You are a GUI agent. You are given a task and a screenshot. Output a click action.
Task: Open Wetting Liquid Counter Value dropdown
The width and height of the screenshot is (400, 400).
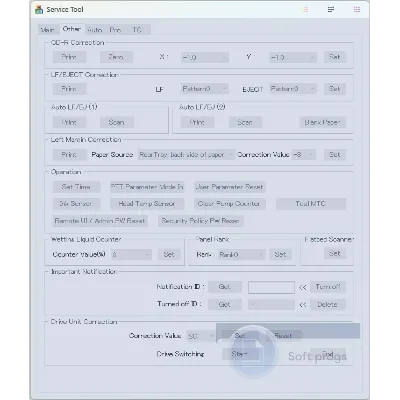[x=131, y=255]
